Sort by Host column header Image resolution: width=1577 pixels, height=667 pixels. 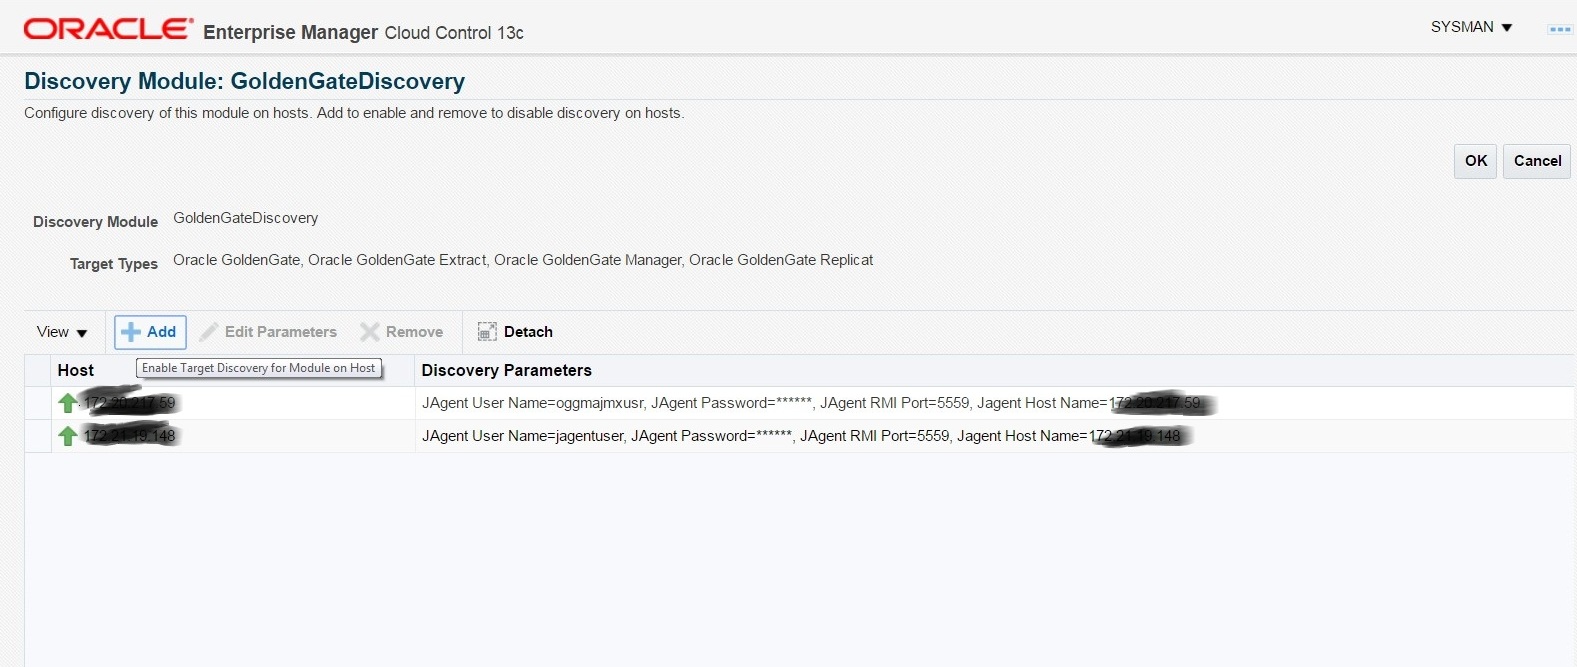pos(76,370)
